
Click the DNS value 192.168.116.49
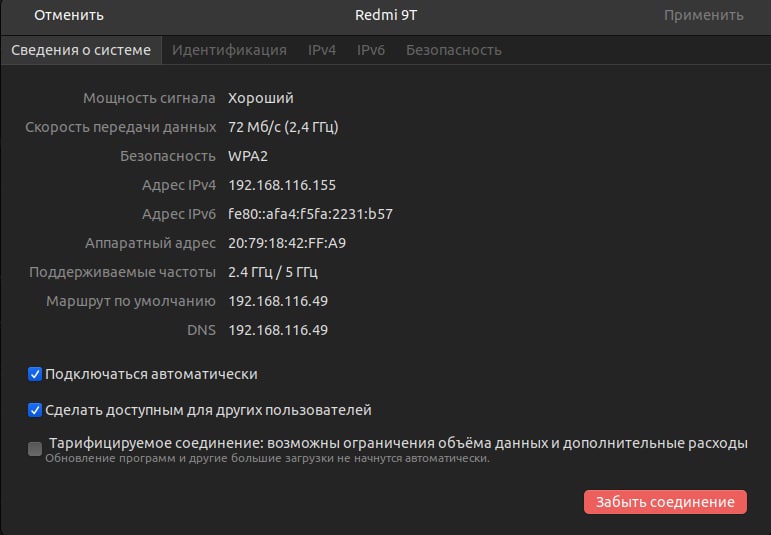point(278,330)
